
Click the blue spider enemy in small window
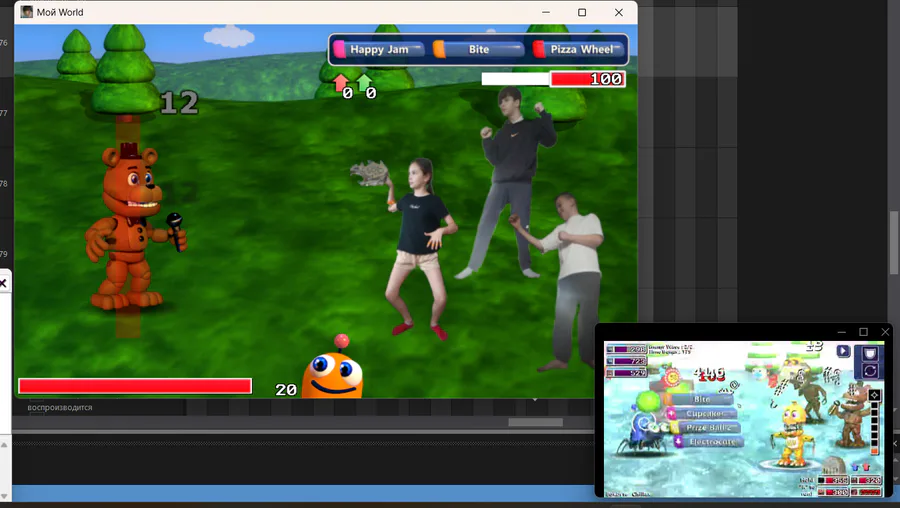(641, 436)
